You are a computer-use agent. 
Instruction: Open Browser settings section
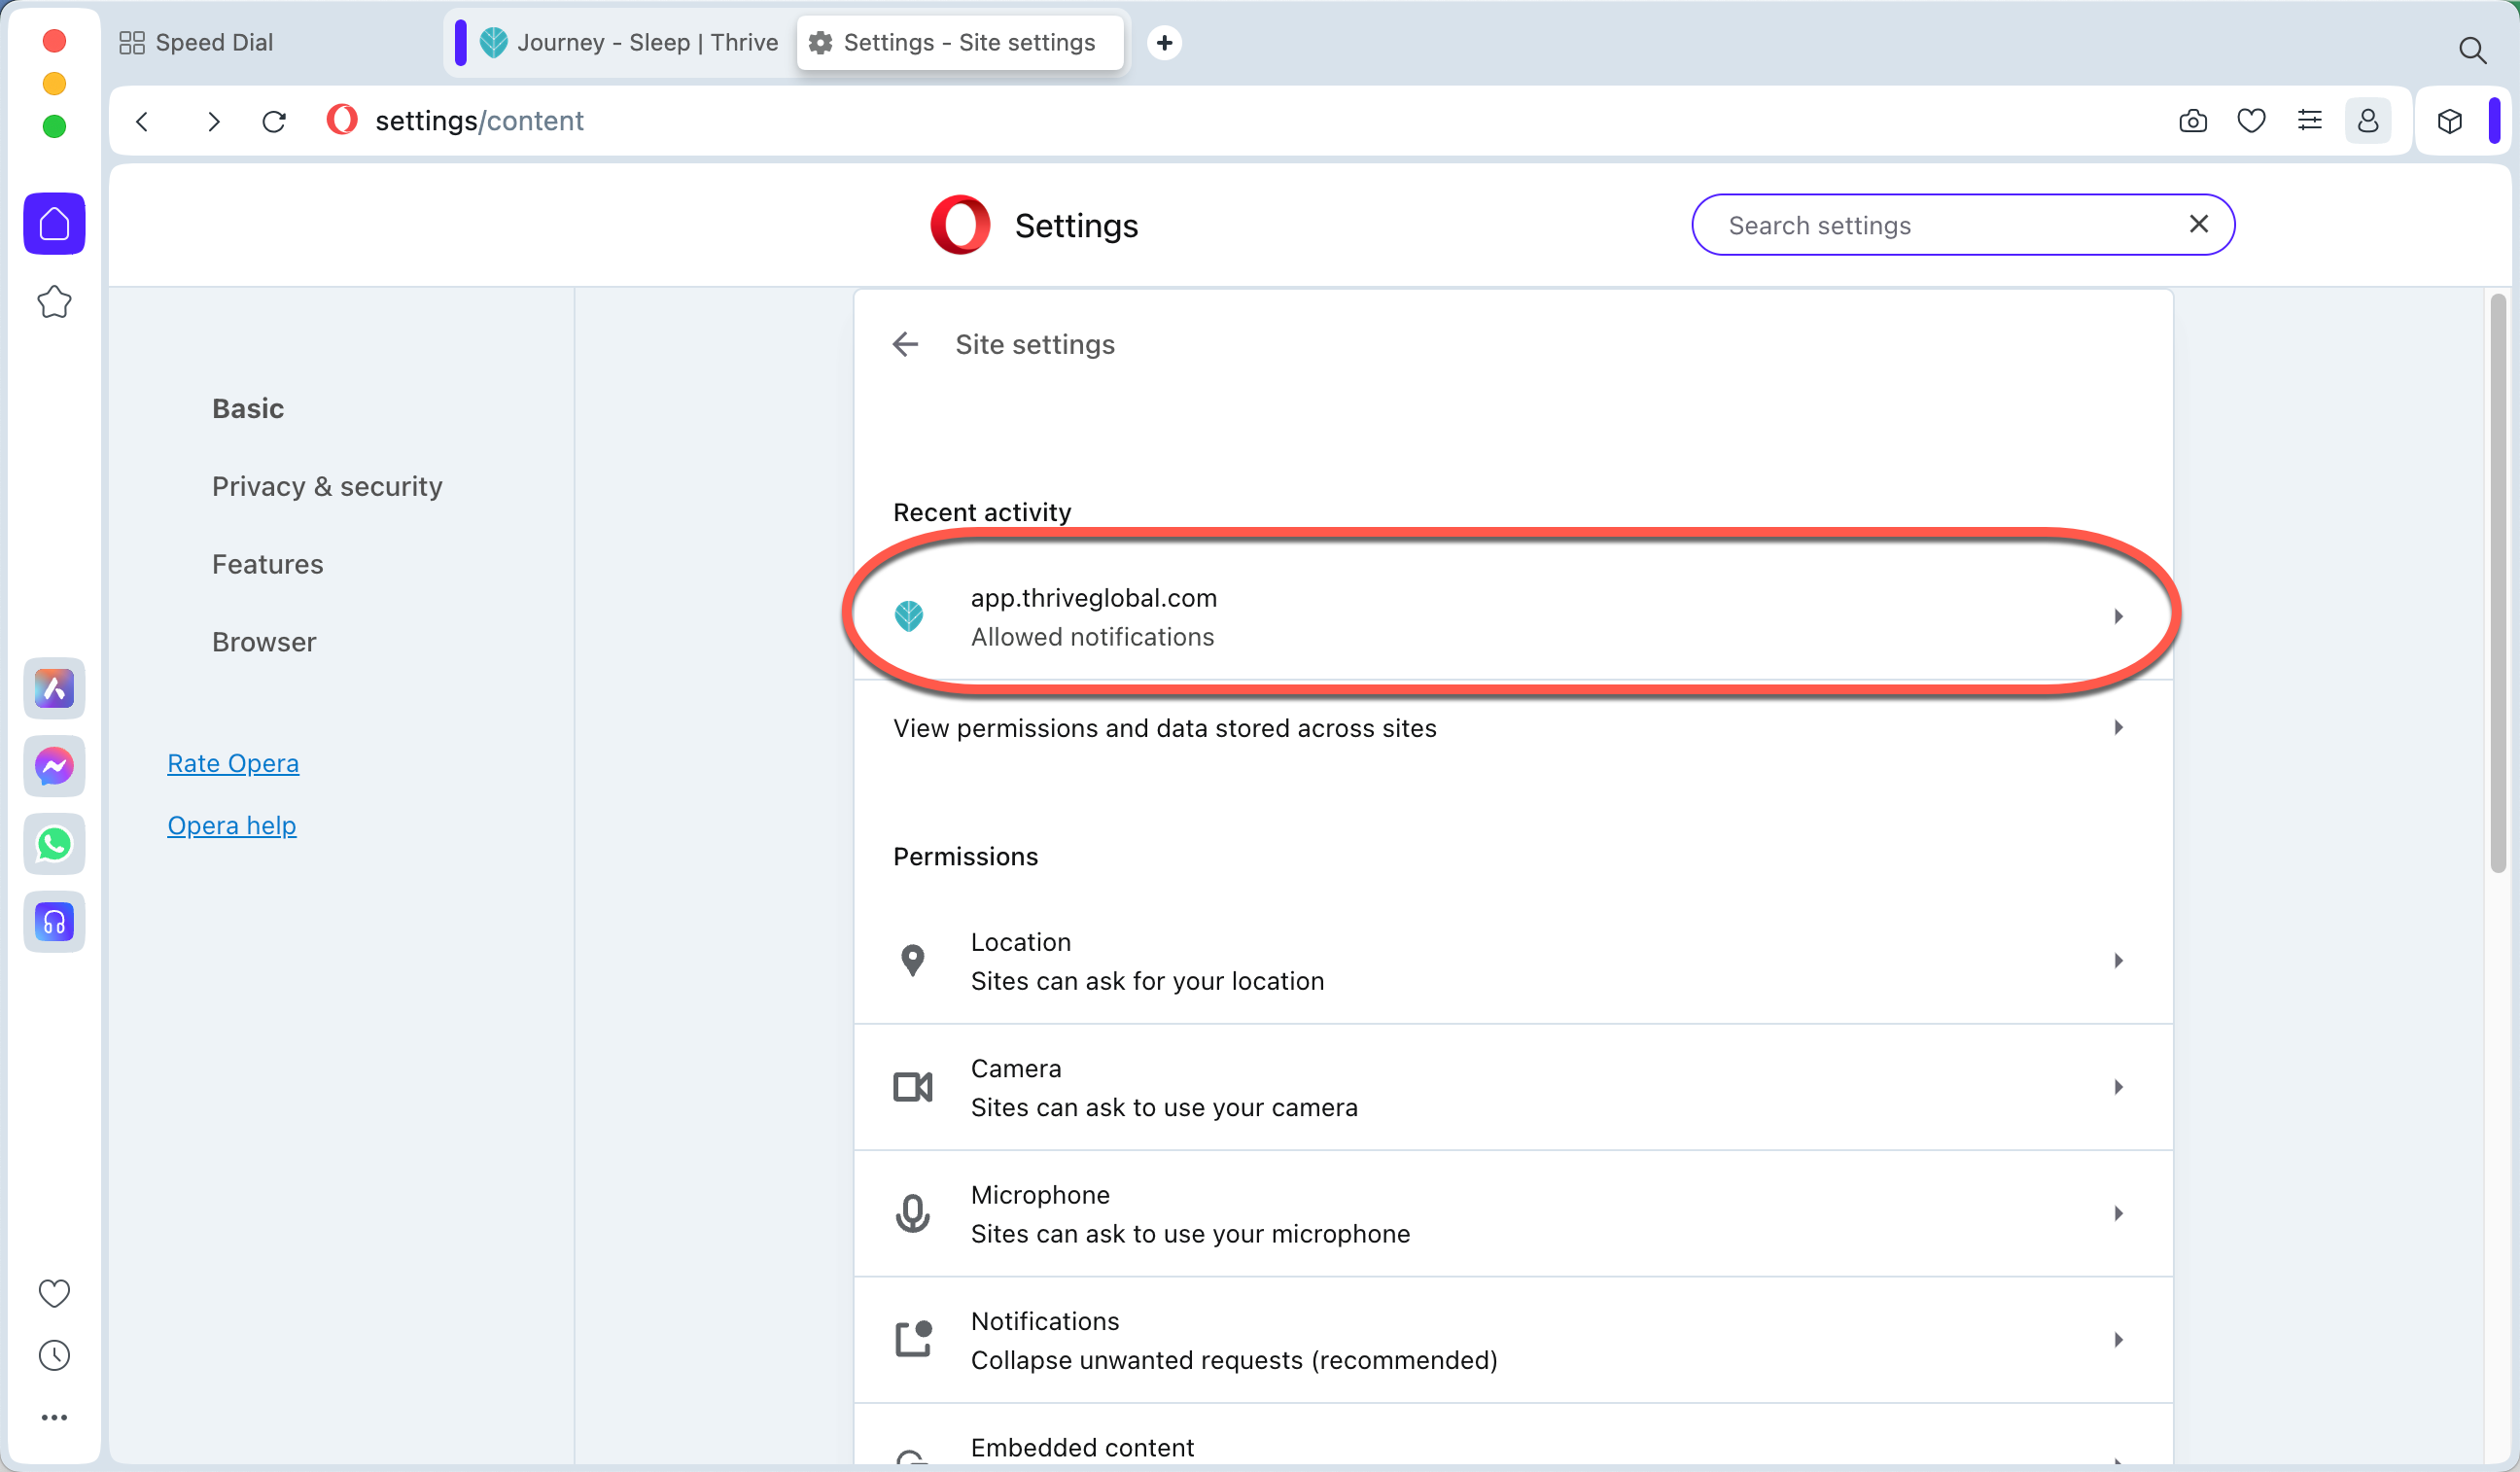[264, 642]
